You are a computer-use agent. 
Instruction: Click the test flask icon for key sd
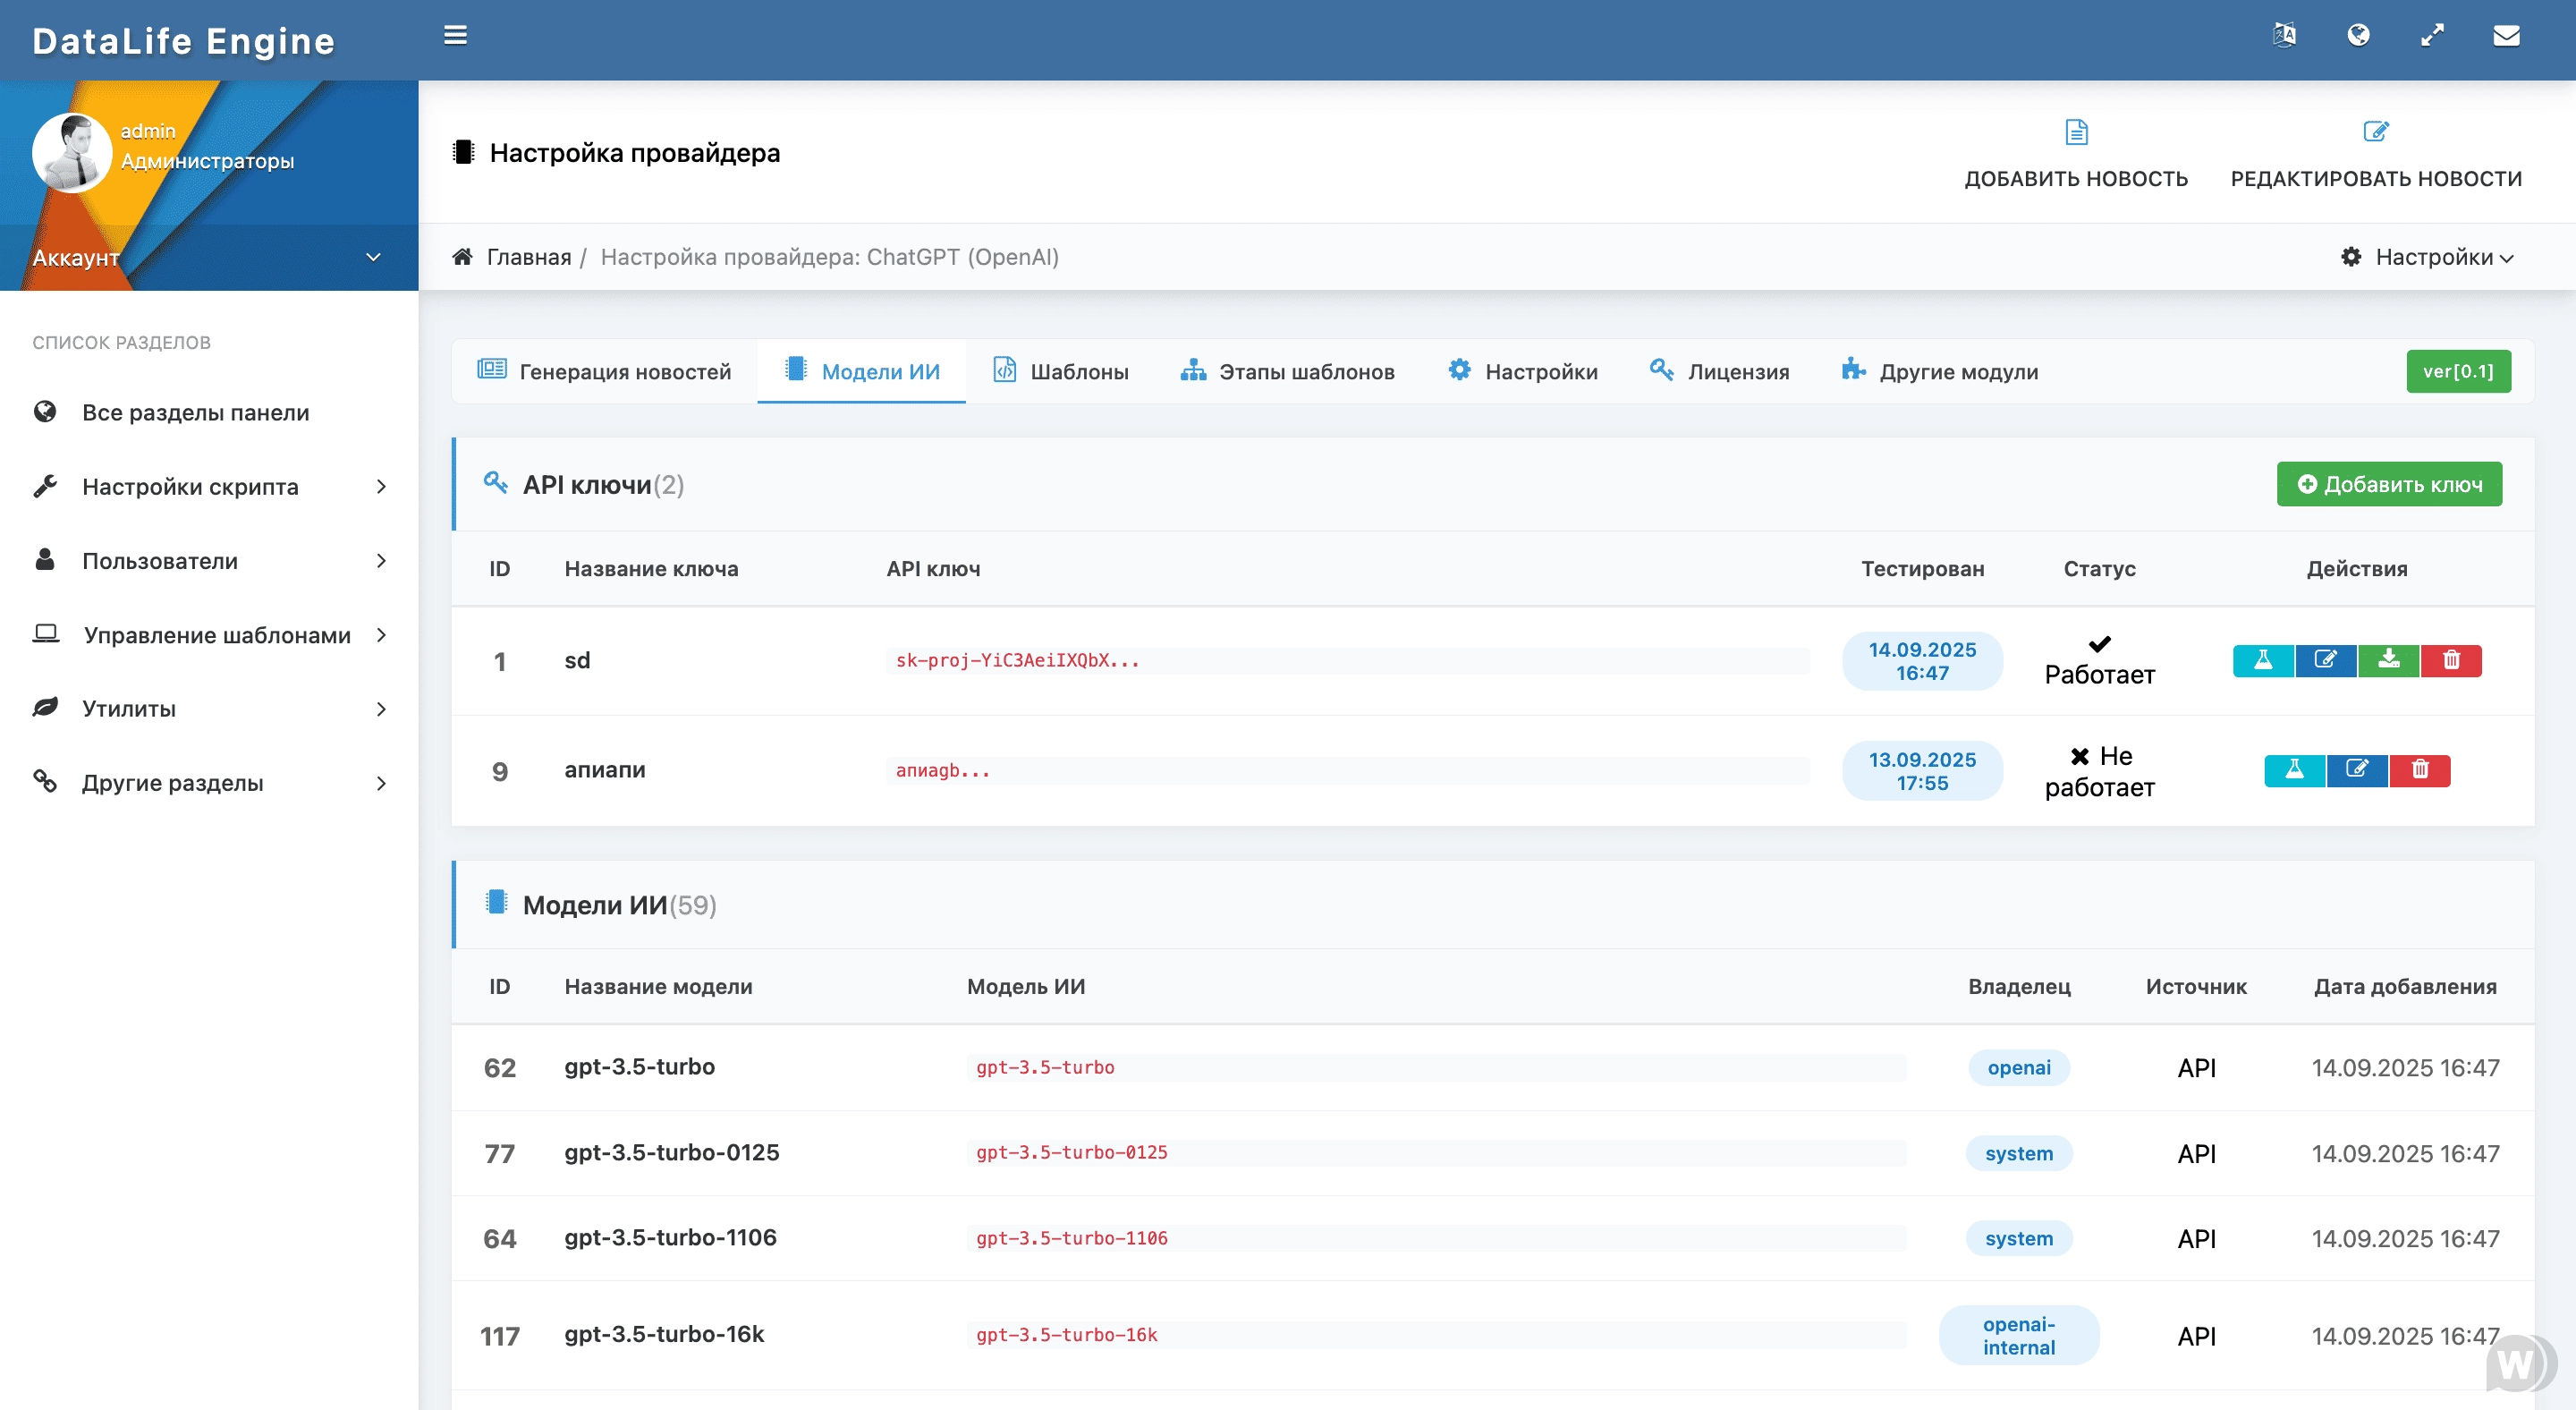pos(2263,660)
